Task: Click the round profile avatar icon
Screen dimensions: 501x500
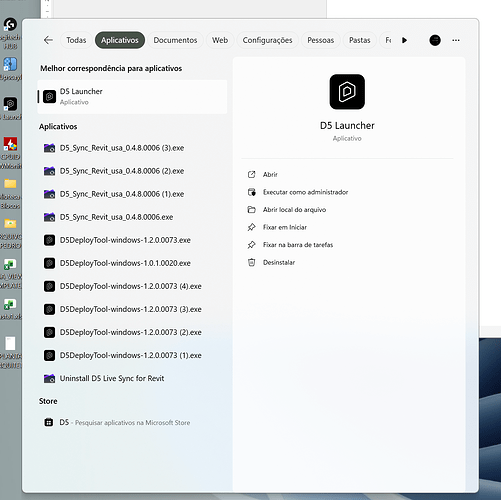Action: coord(435,40)
